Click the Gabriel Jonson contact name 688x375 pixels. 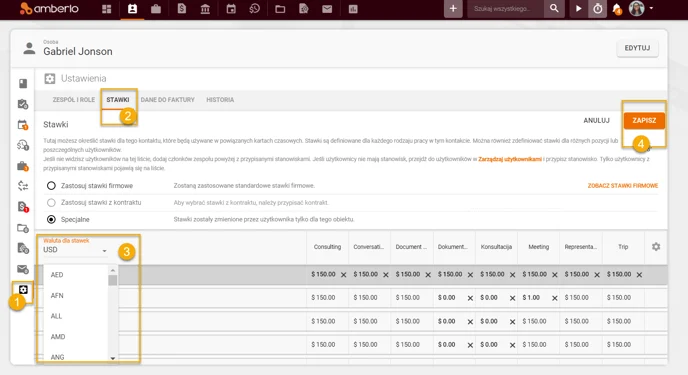(78, 51)
